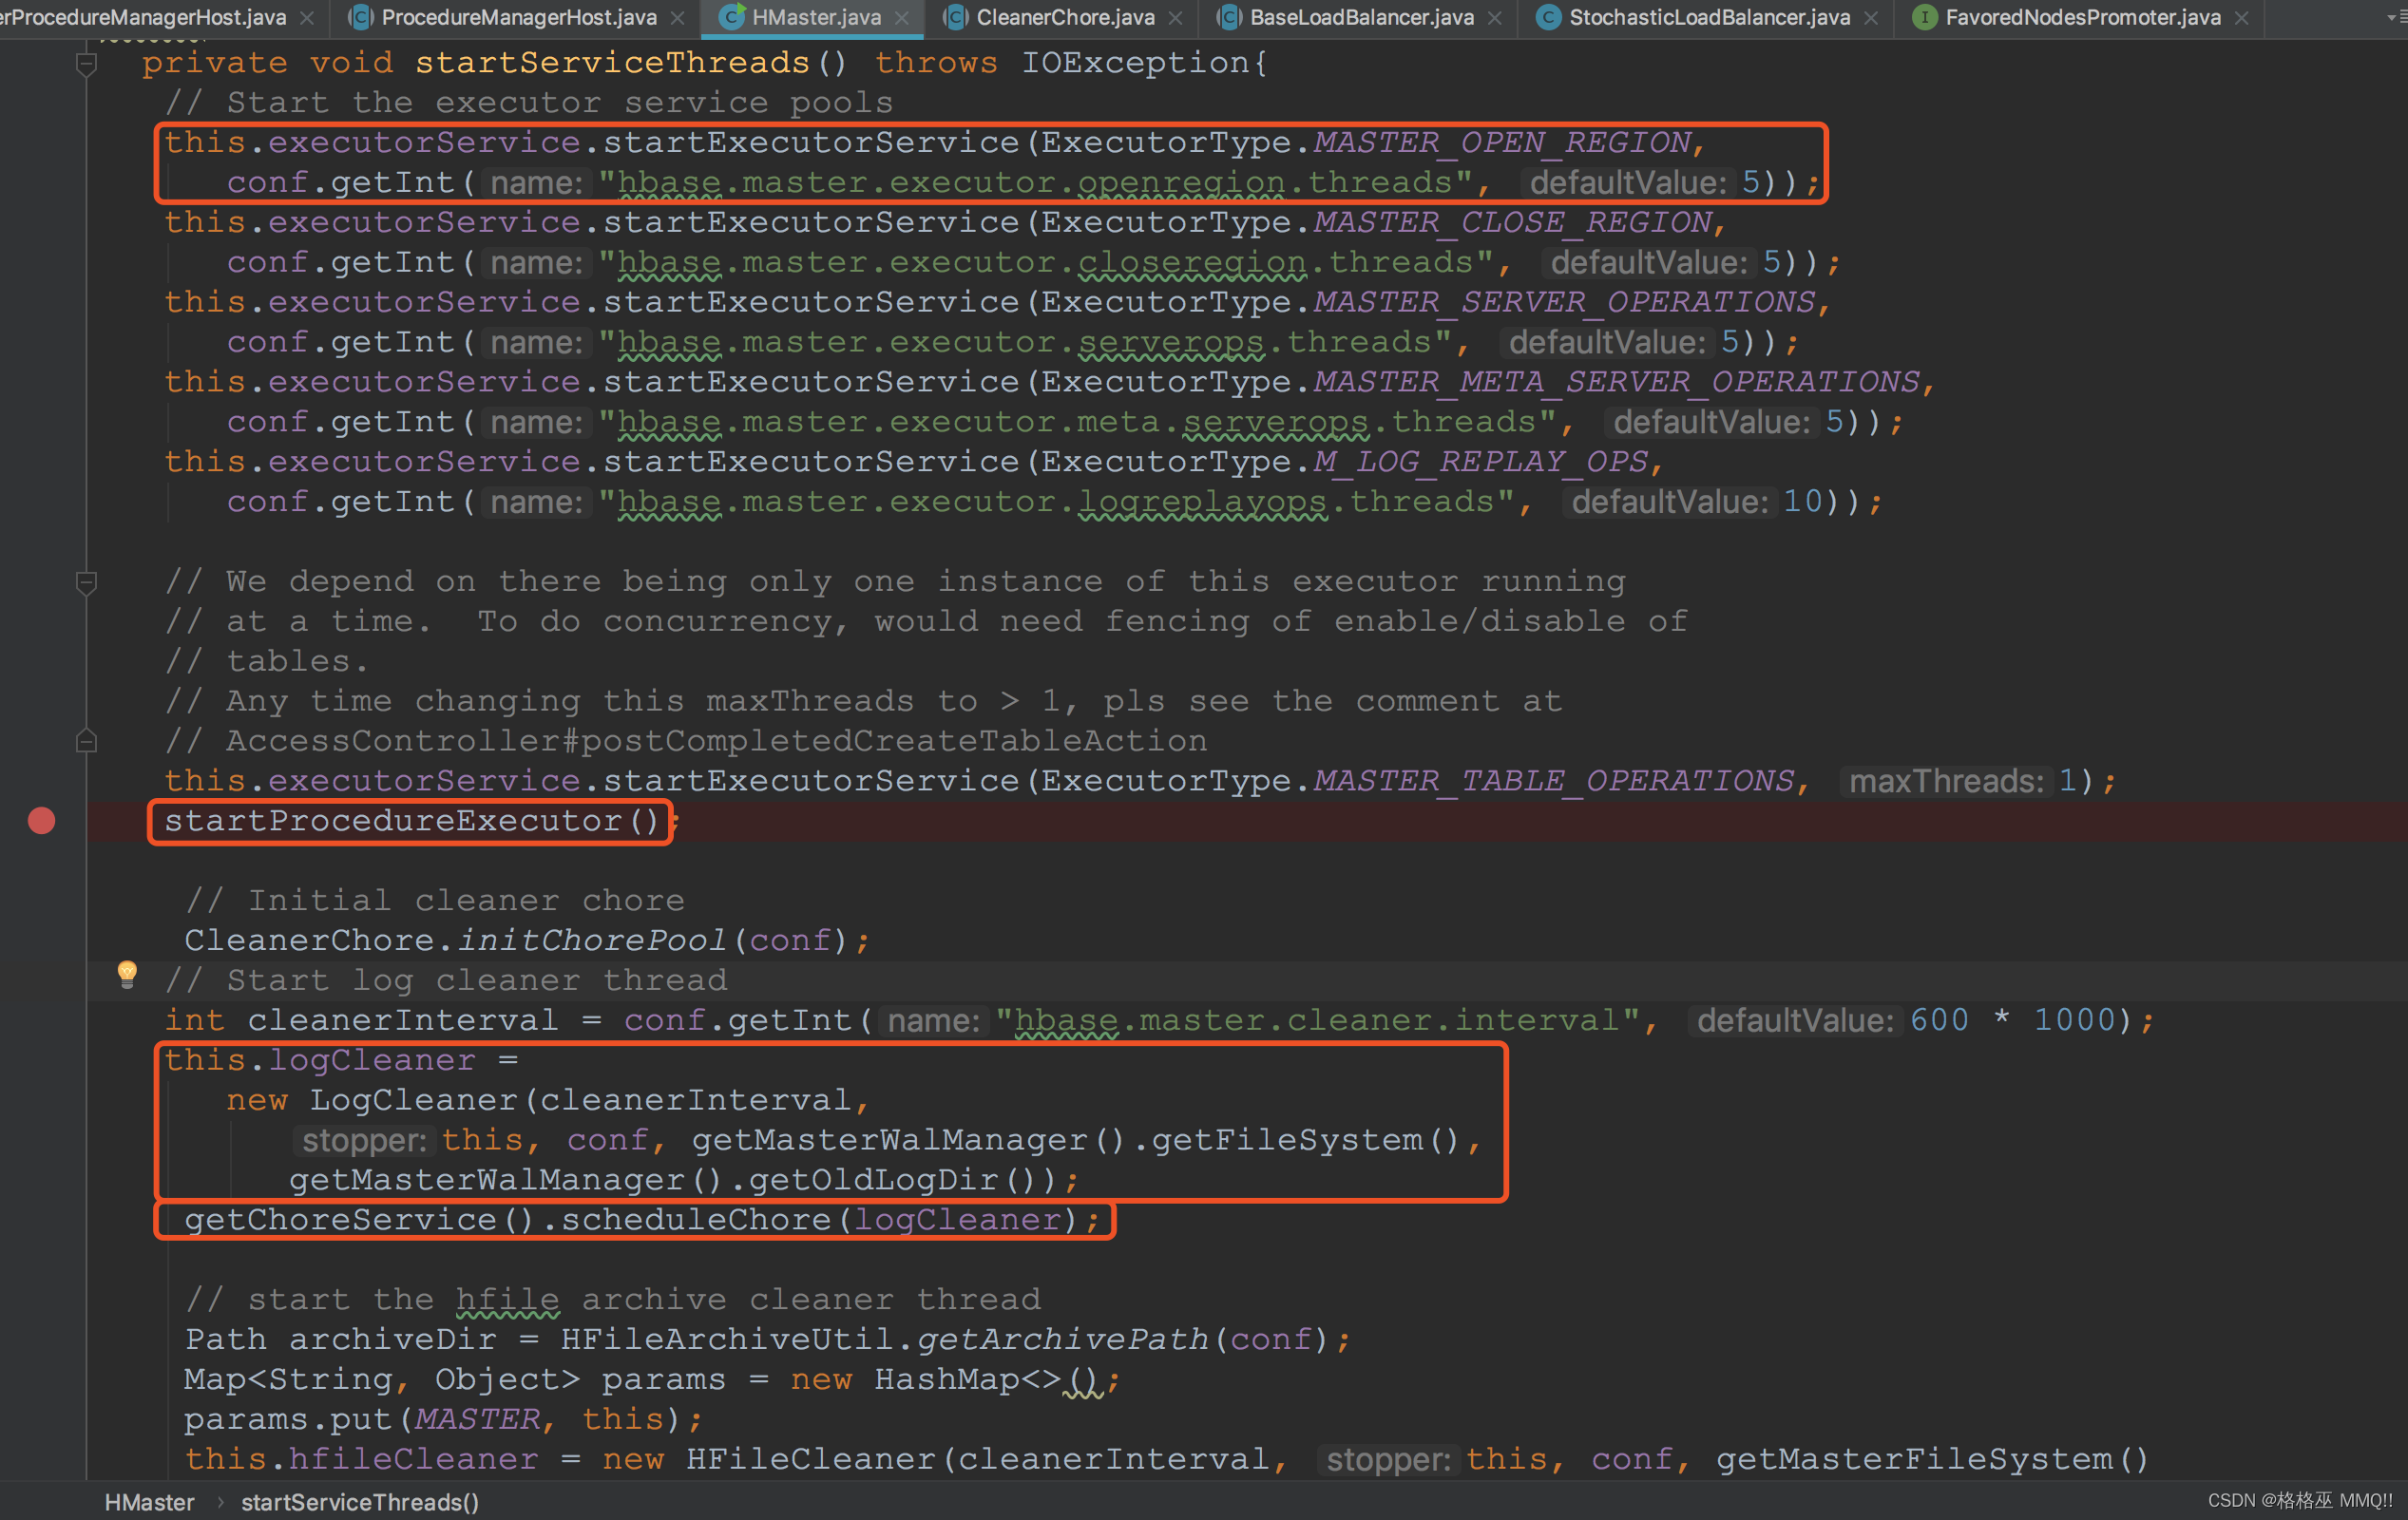Click the initChorePool method call

tap(591, 940)
